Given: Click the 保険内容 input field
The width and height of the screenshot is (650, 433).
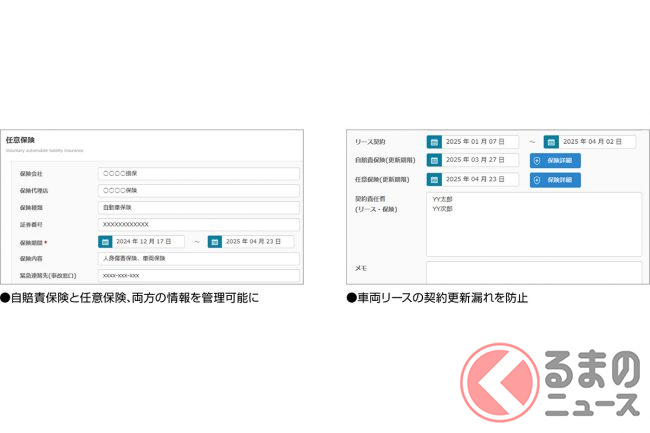Looking at the screenshot, I should coord(198,259).
